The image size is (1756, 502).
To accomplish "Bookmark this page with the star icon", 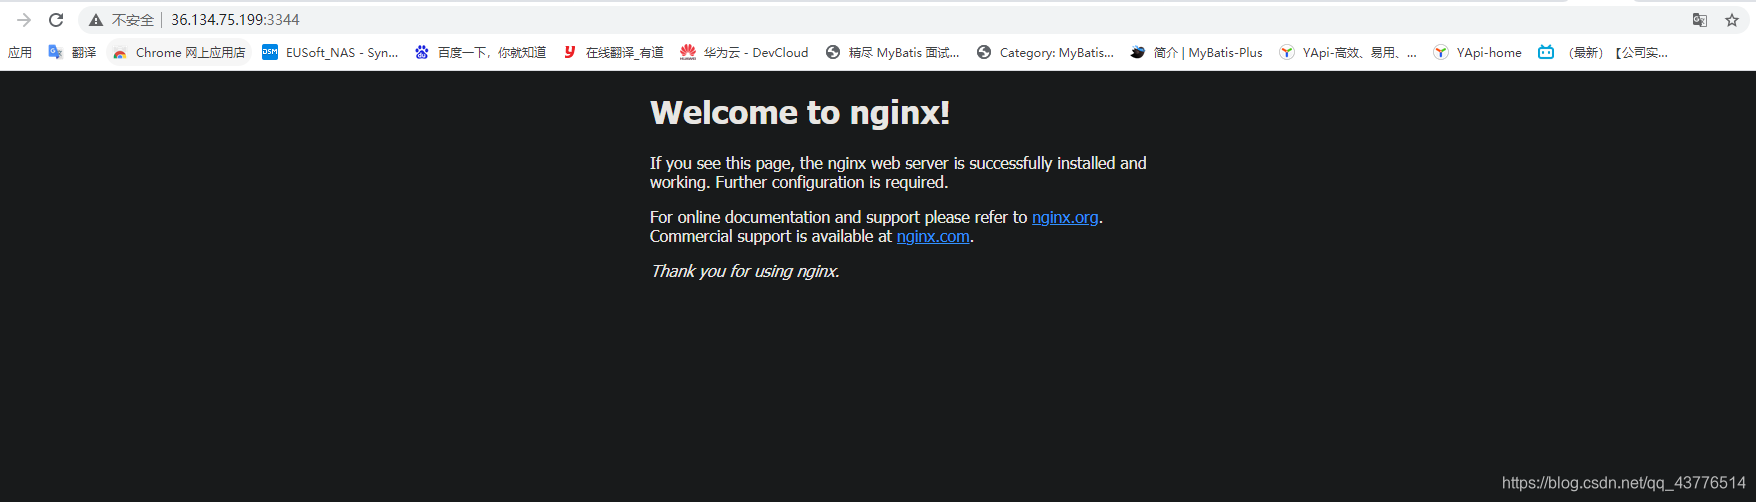I will point(1732,20).
